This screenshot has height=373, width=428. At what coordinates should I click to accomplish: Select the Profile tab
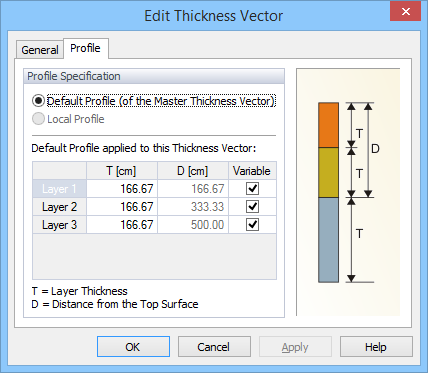pos(85,48)
